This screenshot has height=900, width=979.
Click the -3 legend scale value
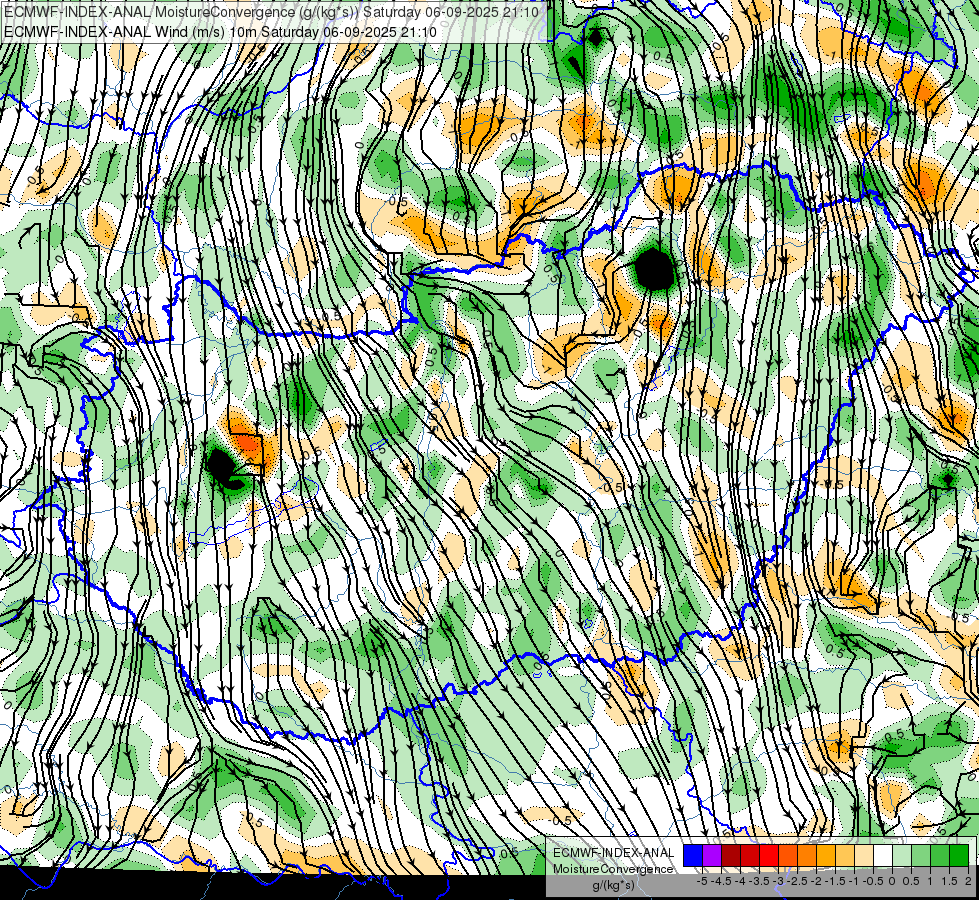779,881
